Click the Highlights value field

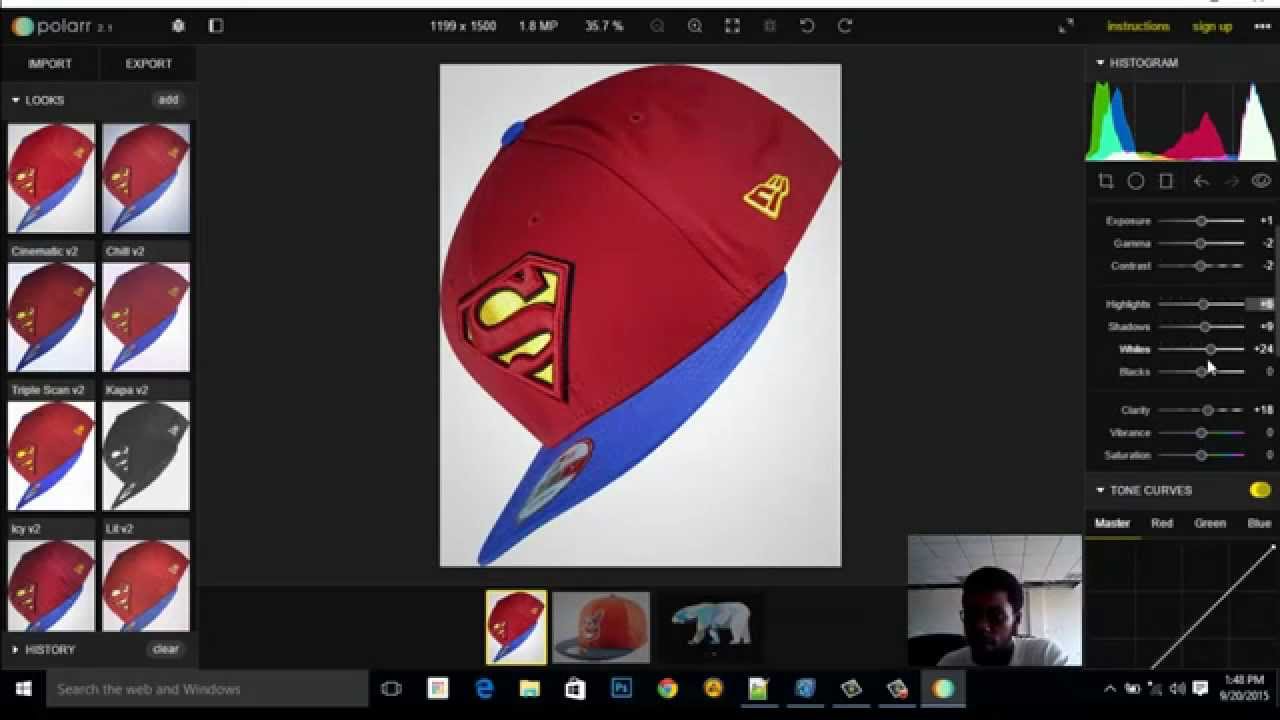[x=1262, y=304]
